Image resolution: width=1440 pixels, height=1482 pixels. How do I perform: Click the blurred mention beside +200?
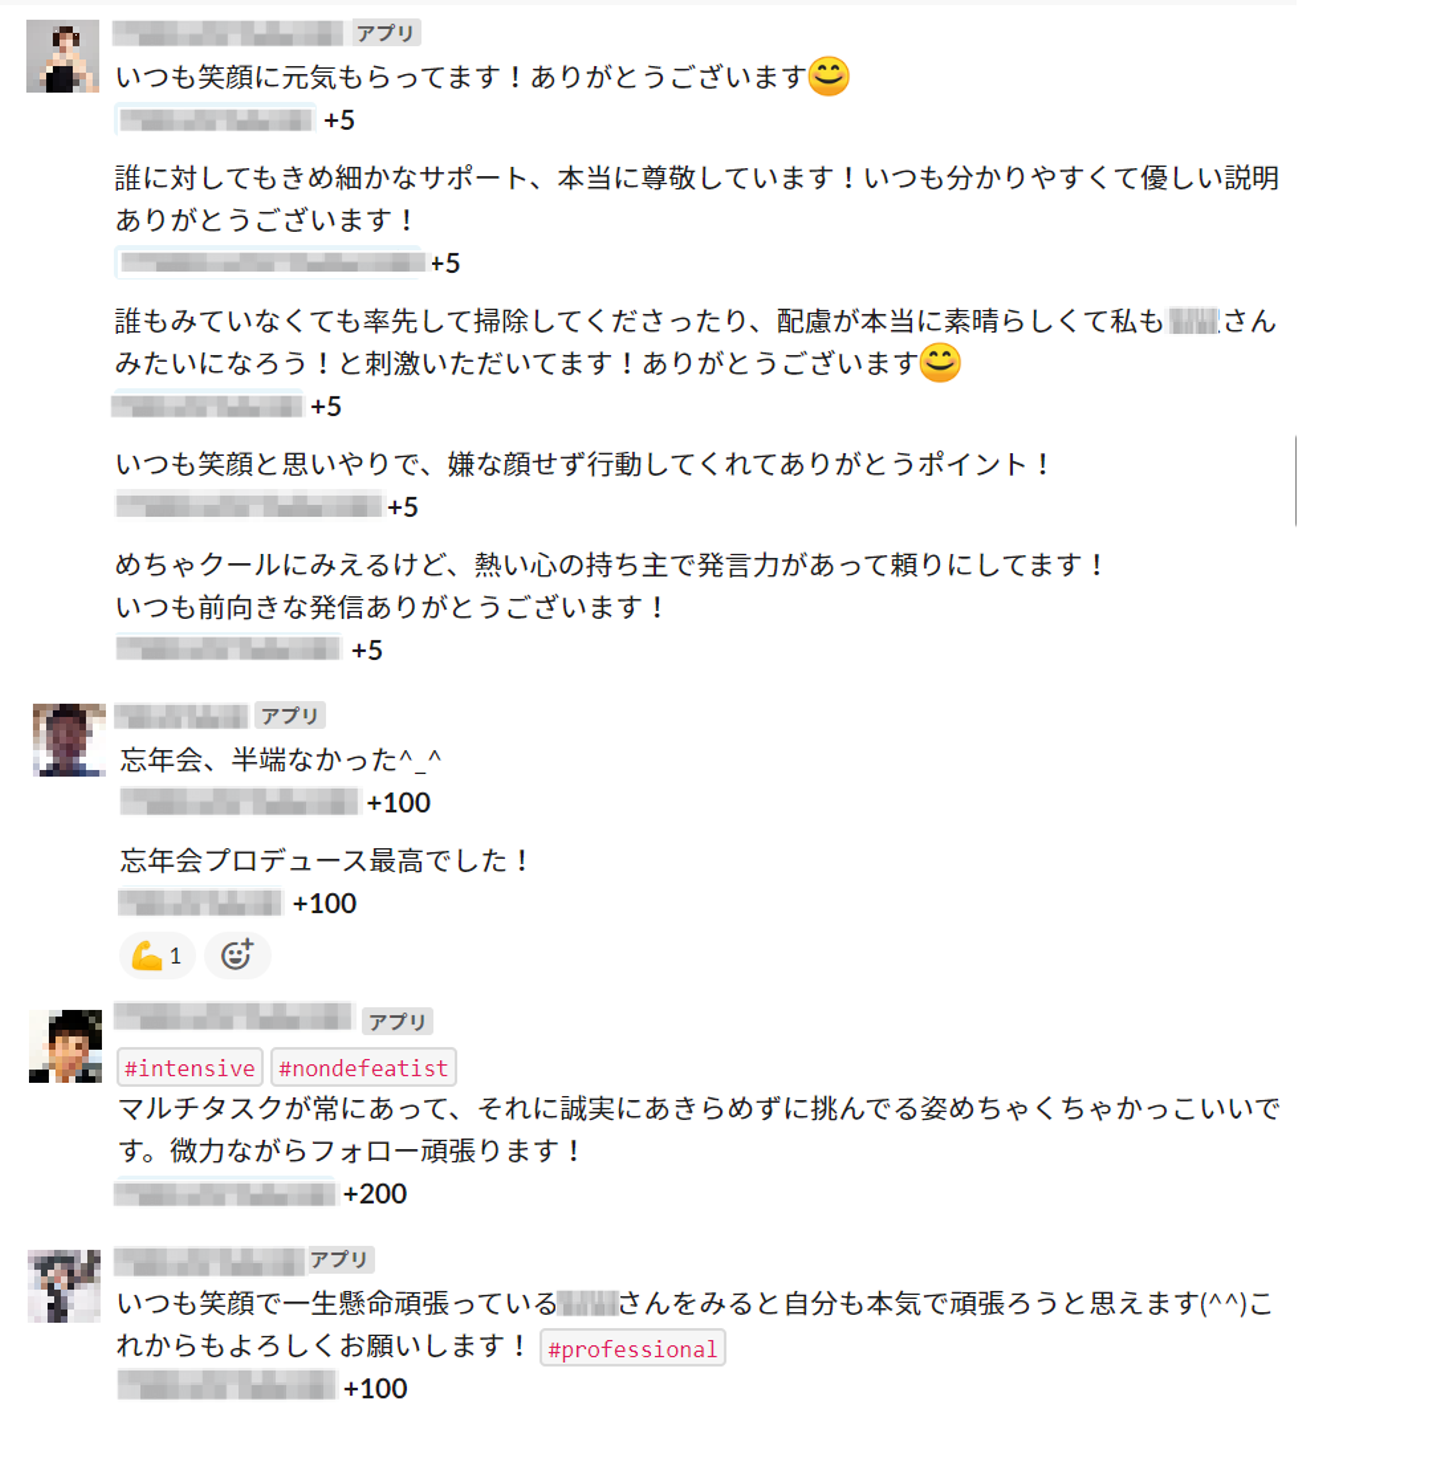pyautogui.click(x=225, y=1193)
